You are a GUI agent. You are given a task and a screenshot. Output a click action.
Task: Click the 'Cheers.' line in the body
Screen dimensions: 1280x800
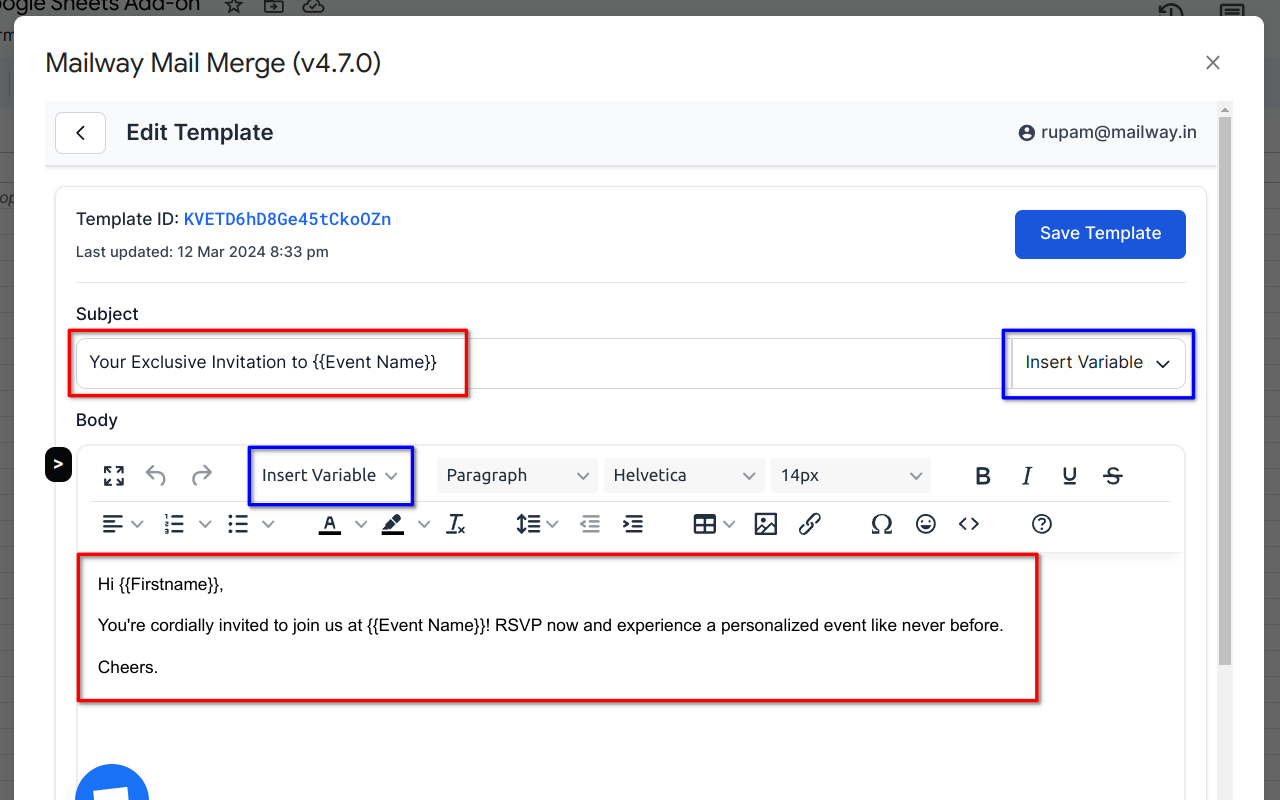tap(128, 667)
